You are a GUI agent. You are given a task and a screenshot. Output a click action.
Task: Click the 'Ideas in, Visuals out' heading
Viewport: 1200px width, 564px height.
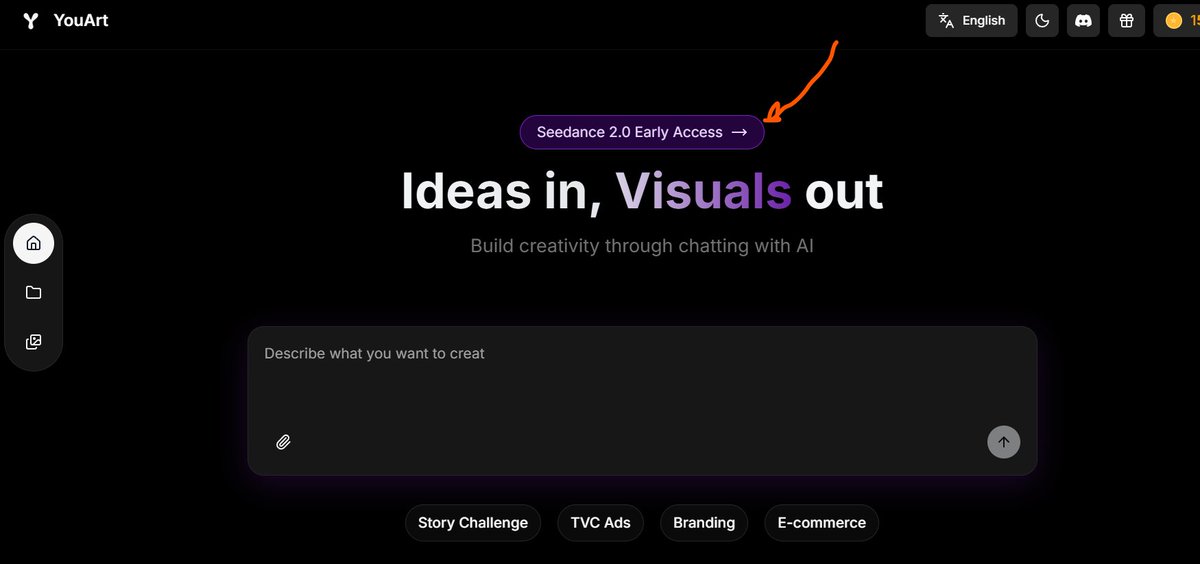pyautogui.click(x=642, y=191)
